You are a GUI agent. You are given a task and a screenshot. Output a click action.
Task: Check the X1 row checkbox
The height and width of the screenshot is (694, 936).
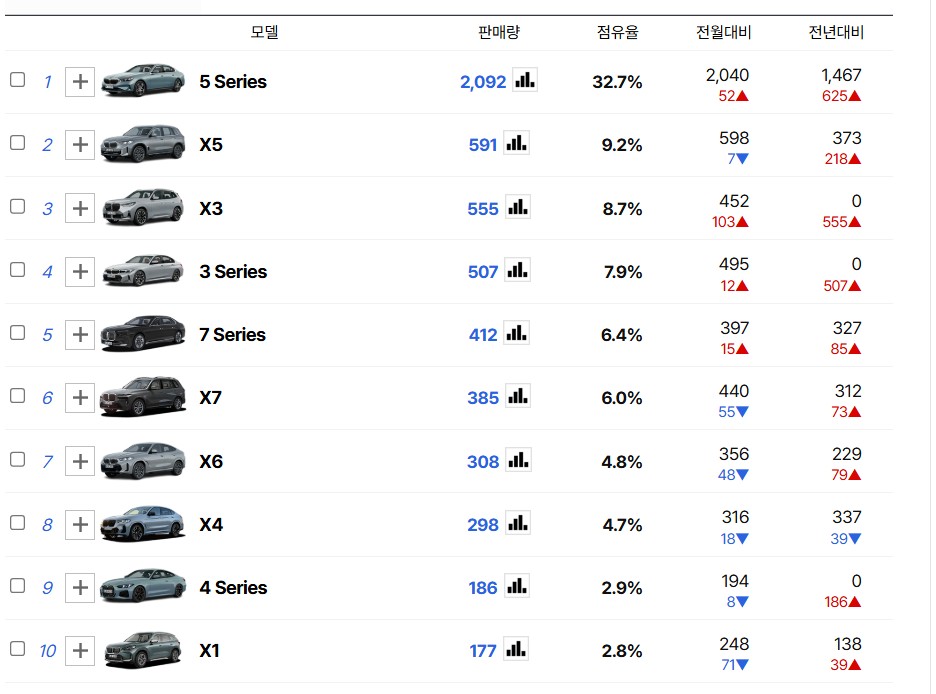click(x=17, y=649)
